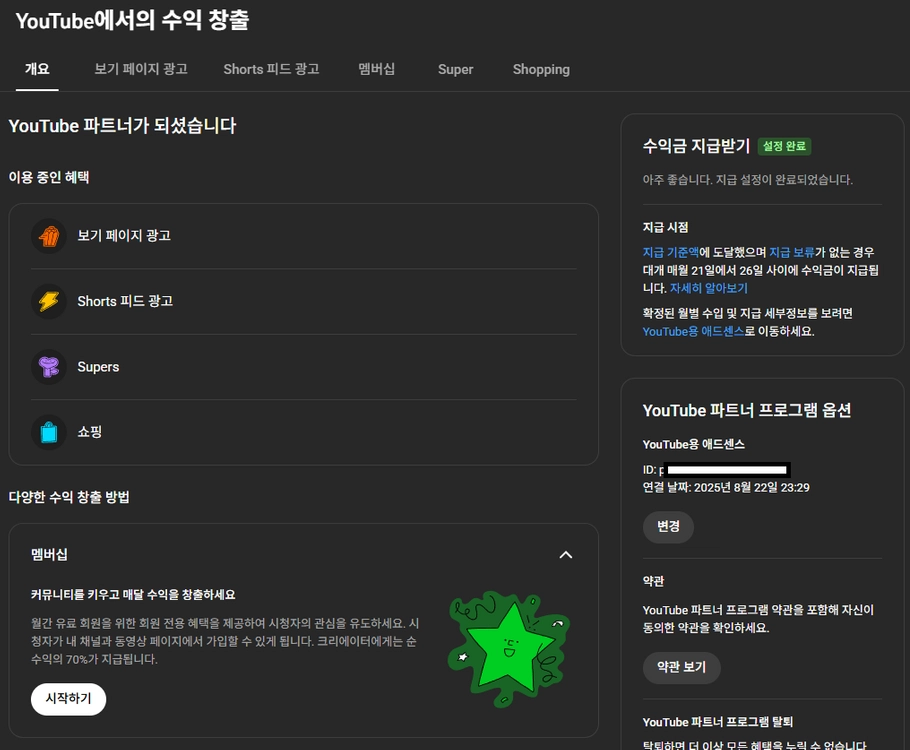Click the 설정 완료 status badge
This screenshot has width=910, height=750.
pyautogui.click(x=784, y=146)
